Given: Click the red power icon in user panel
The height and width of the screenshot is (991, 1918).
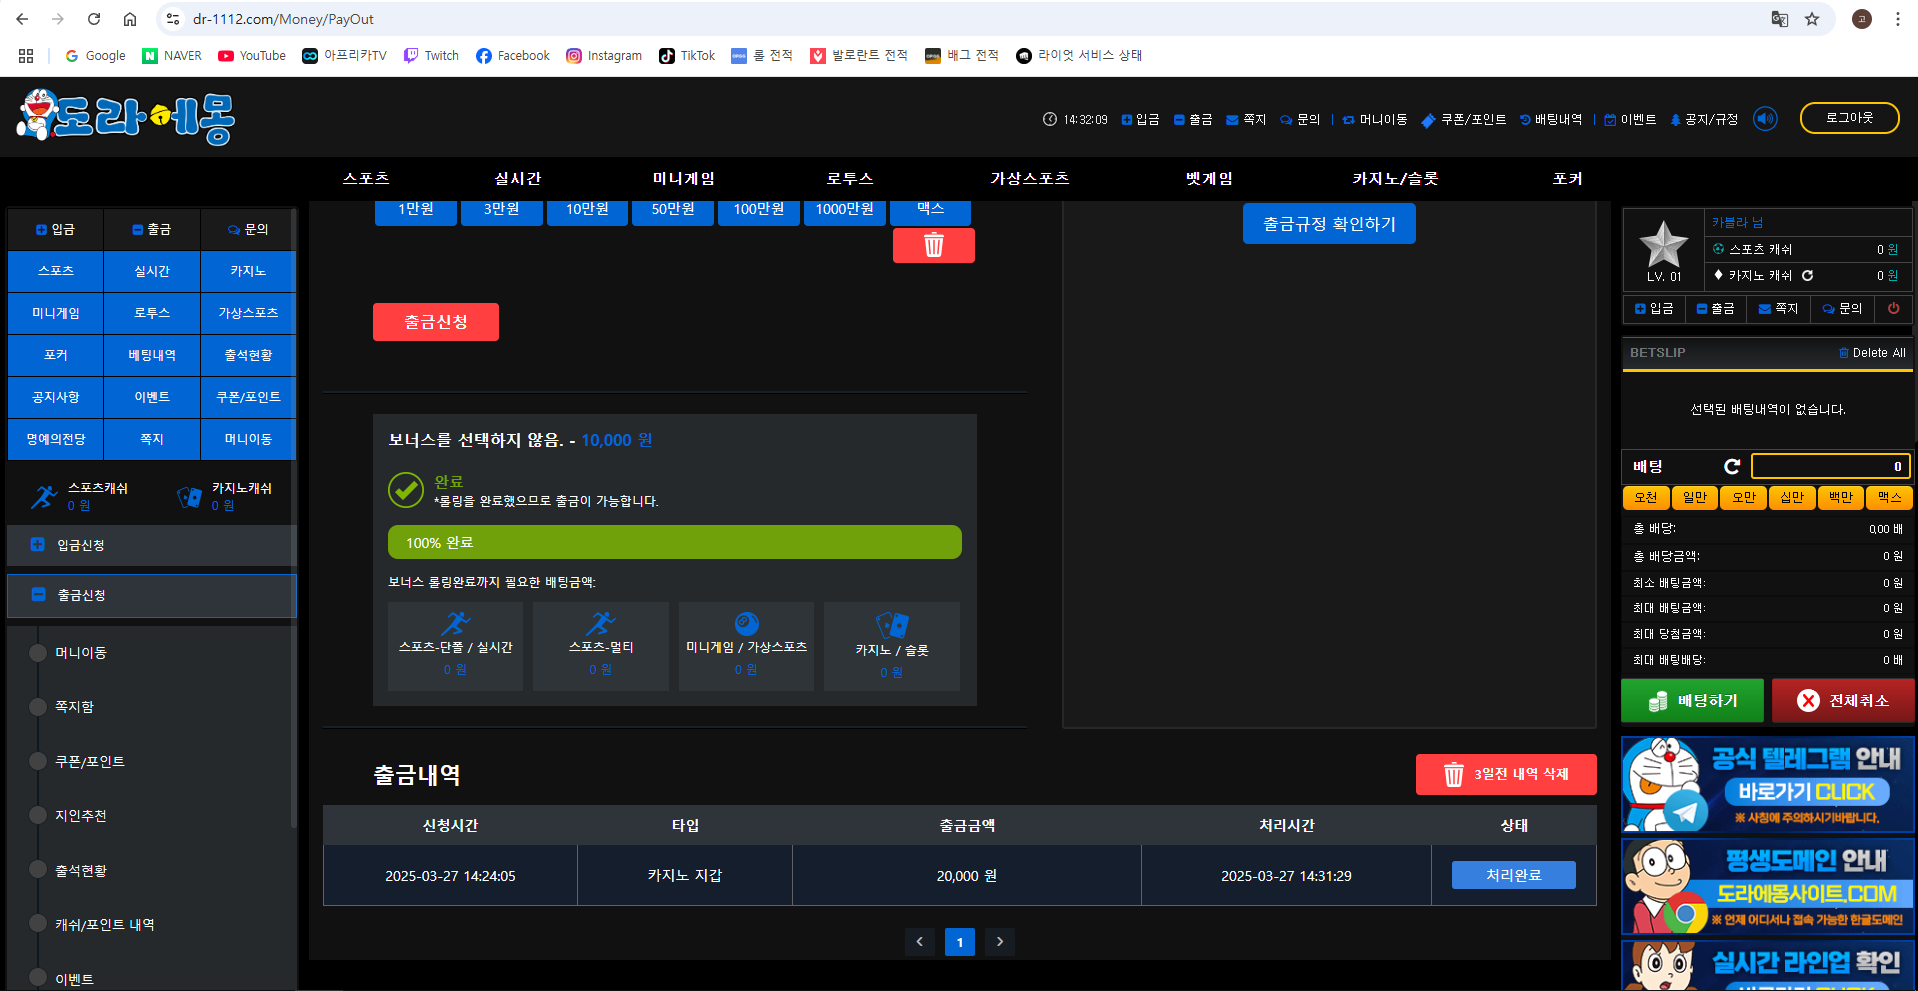Looking at the screenshot, I should [1893, 309].
